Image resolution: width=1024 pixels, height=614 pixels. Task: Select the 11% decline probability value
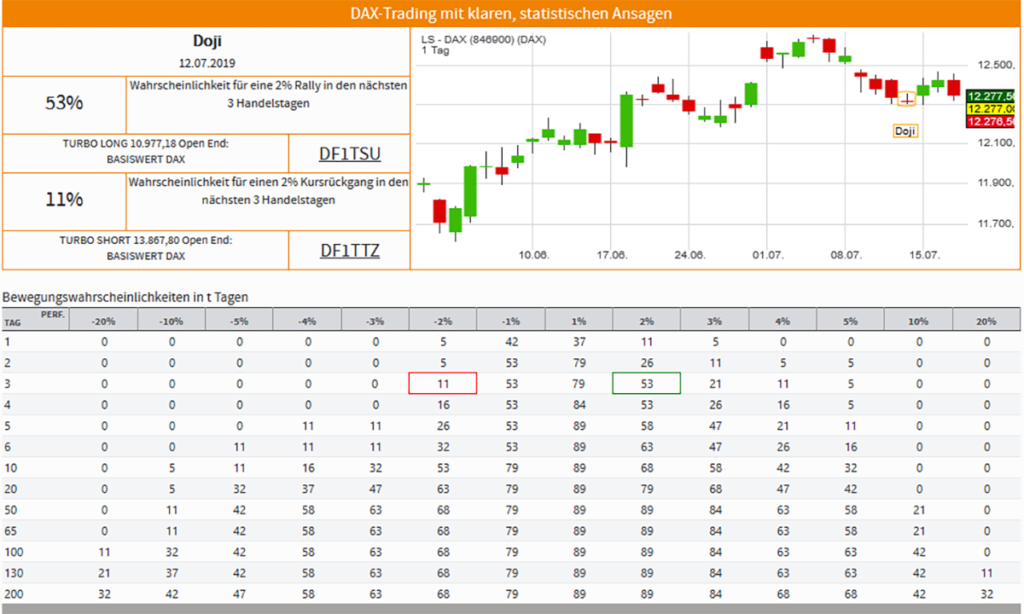64,199
